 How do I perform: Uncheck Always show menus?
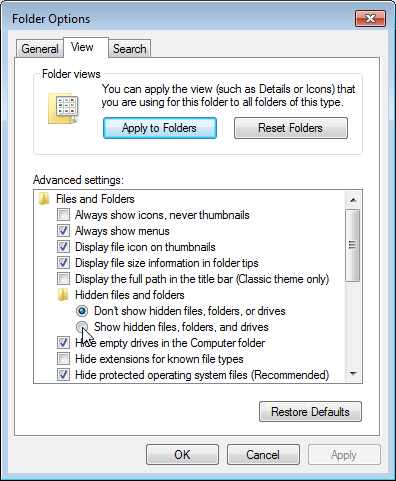(x=63, y=231)
